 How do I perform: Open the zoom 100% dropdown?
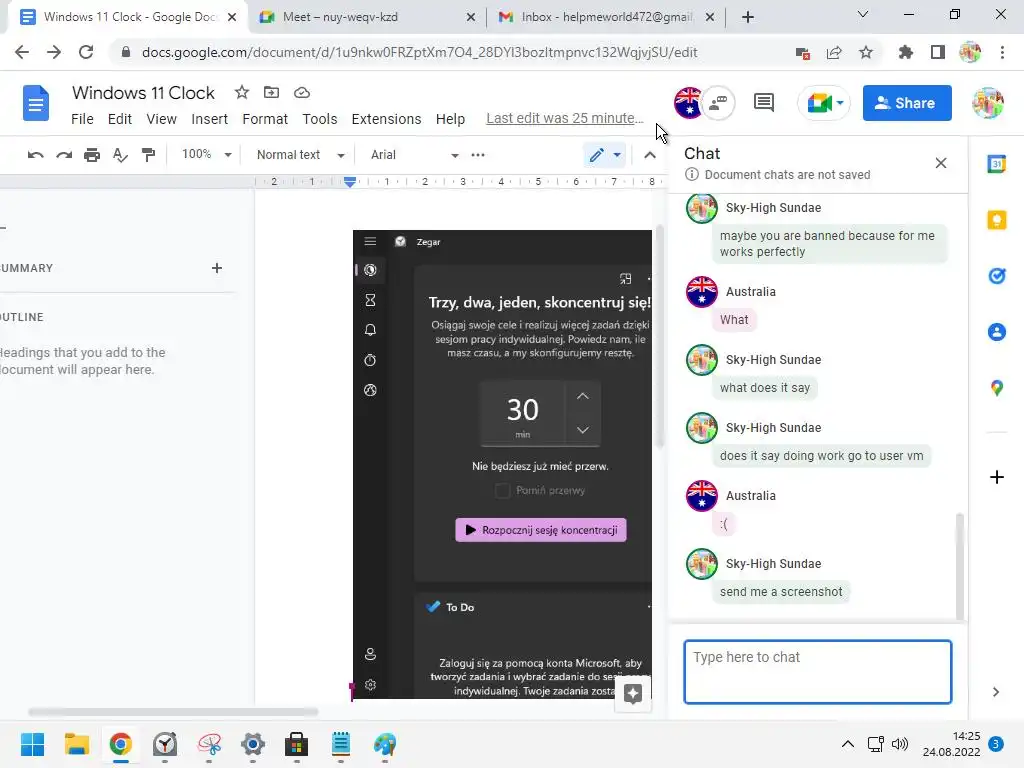206,155
